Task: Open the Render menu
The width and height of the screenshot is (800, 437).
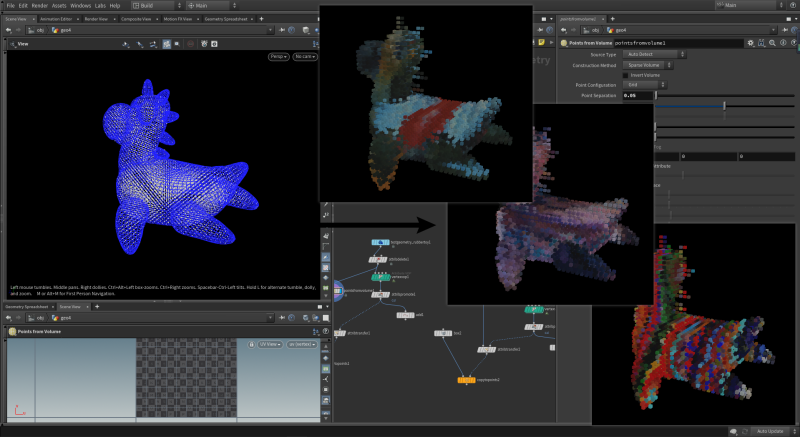Action: pos(38,6)
